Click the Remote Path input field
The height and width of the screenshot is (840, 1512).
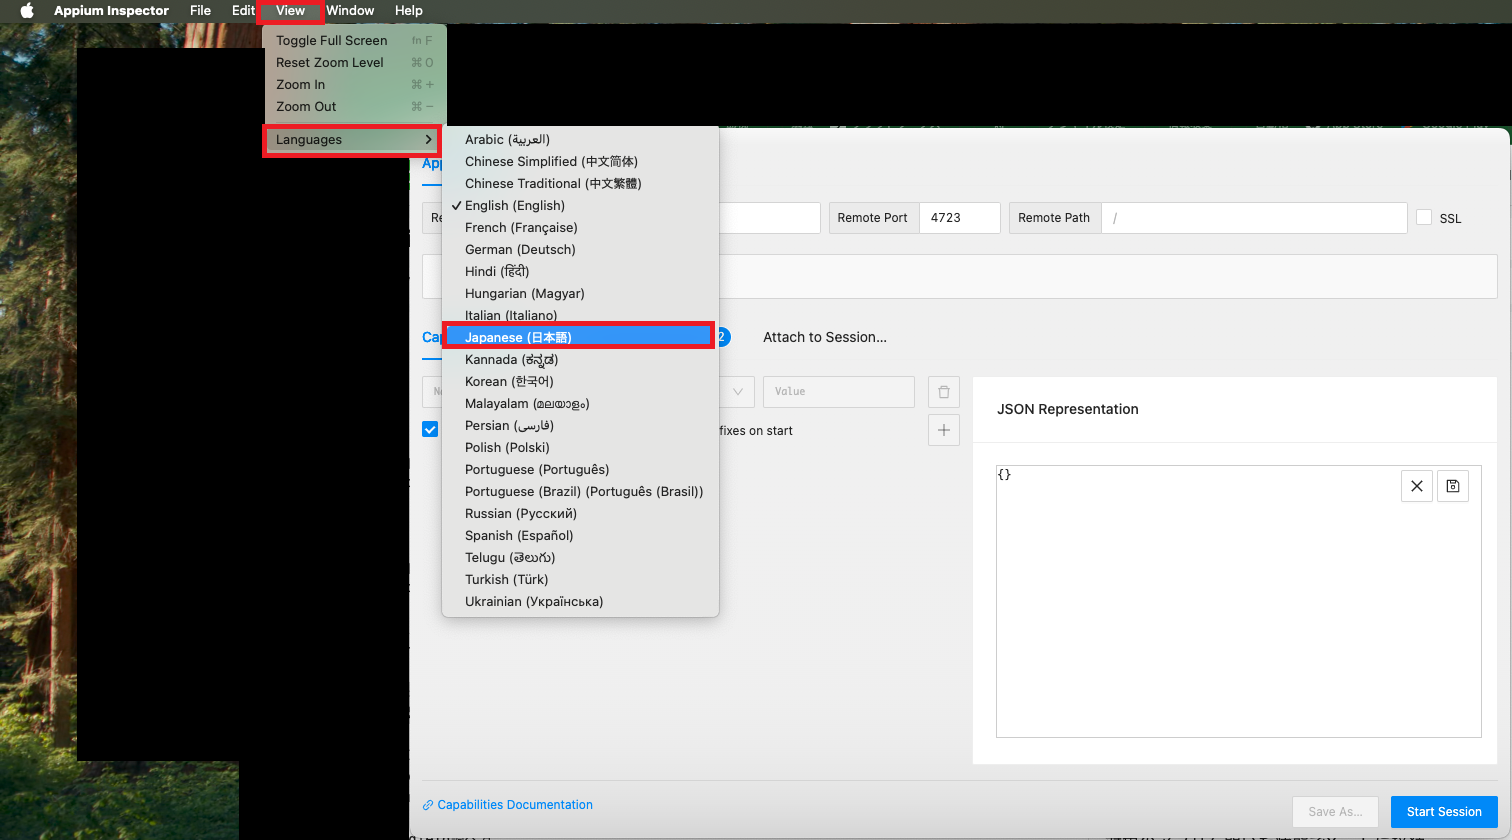tap(1254, 218)
